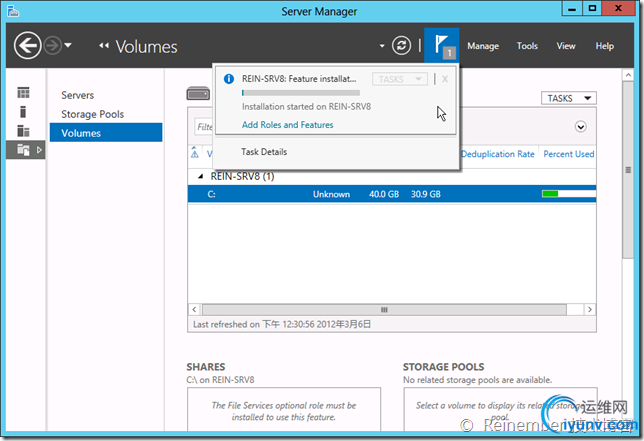644x441 pixels.
Task: Click the info icon in notification
Action: click(228, 79)
